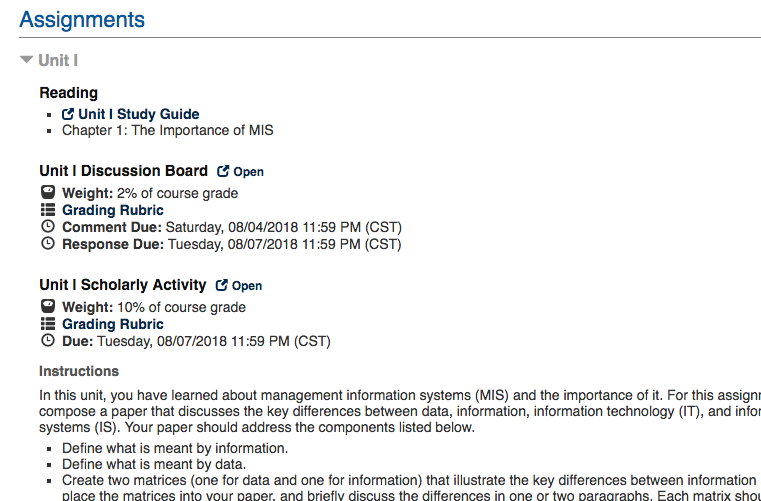
Task: Click clock icon beside Response Due
Action: [48, 243]
